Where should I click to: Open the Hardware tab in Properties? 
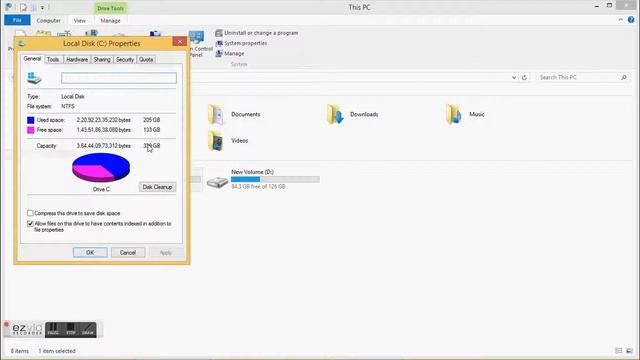(77, 60)
